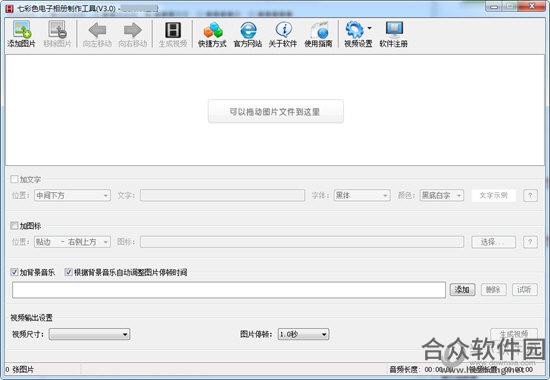The width and height of the screenshot is (550, 380).
Task: Enable the 加图标 checkbox
Action: 14,226
